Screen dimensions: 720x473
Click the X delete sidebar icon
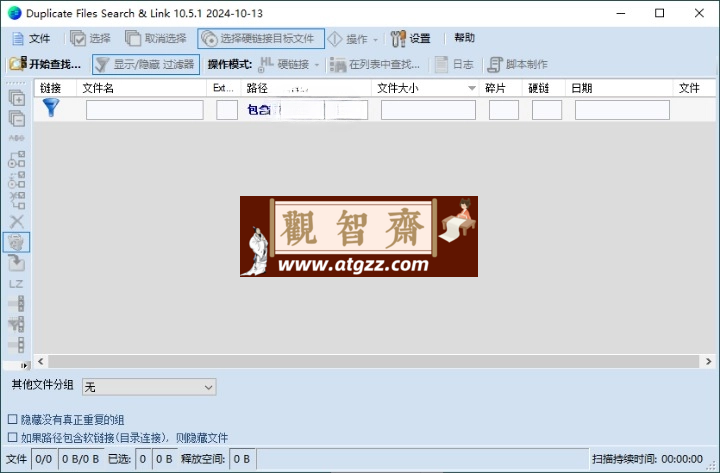(17, 221)
